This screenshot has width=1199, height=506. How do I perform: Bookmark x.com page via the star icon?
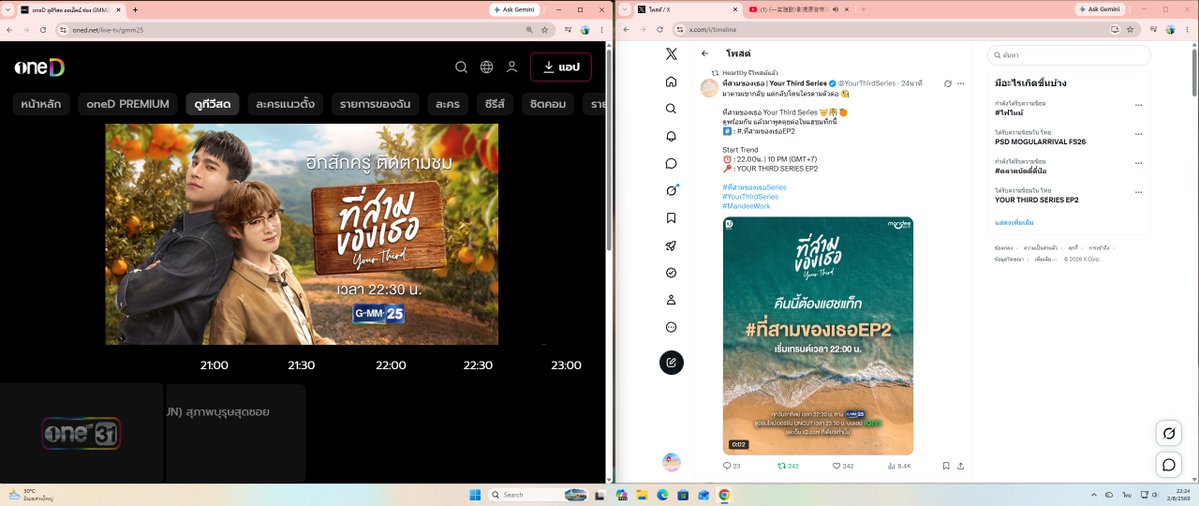pyautogui.click(x=1132, y=30)
